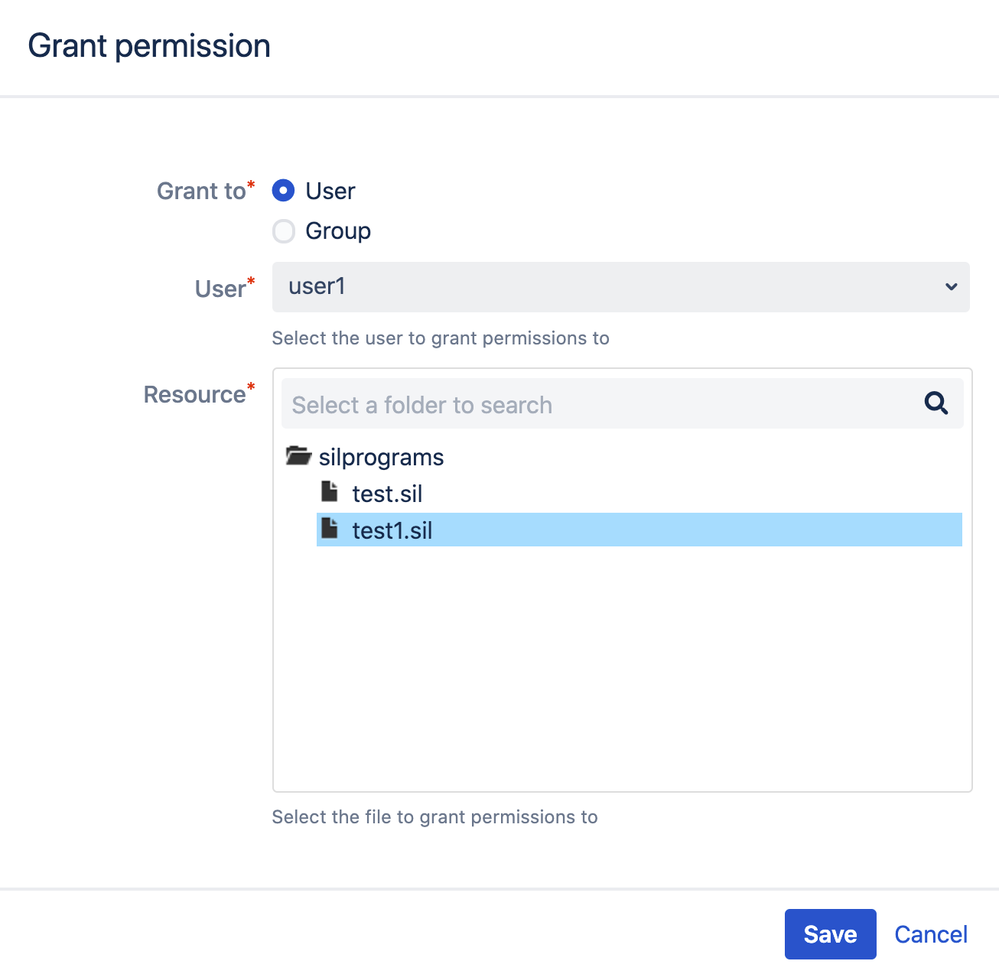The height and width of the screenshot is (975, 999).
Task: Open the user1 dropdown list
Action: coord(621,287)
